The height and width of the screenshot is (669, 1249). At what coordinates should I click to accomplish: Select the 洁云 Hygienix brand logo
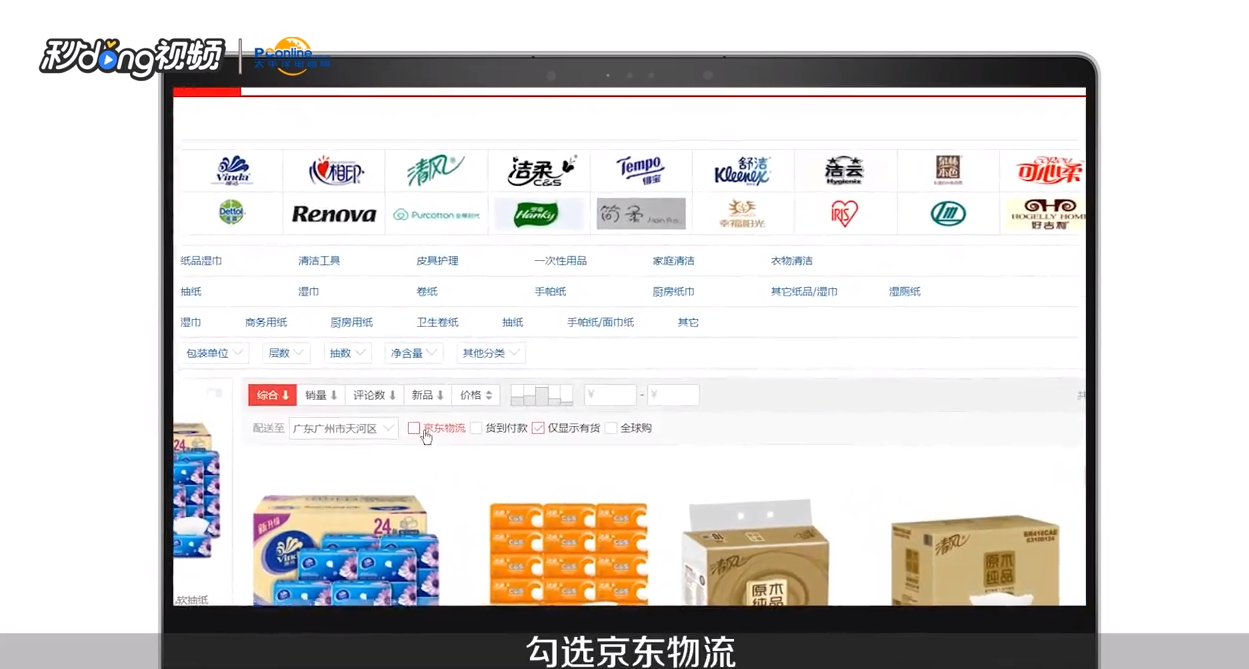(x=845, y=171)
